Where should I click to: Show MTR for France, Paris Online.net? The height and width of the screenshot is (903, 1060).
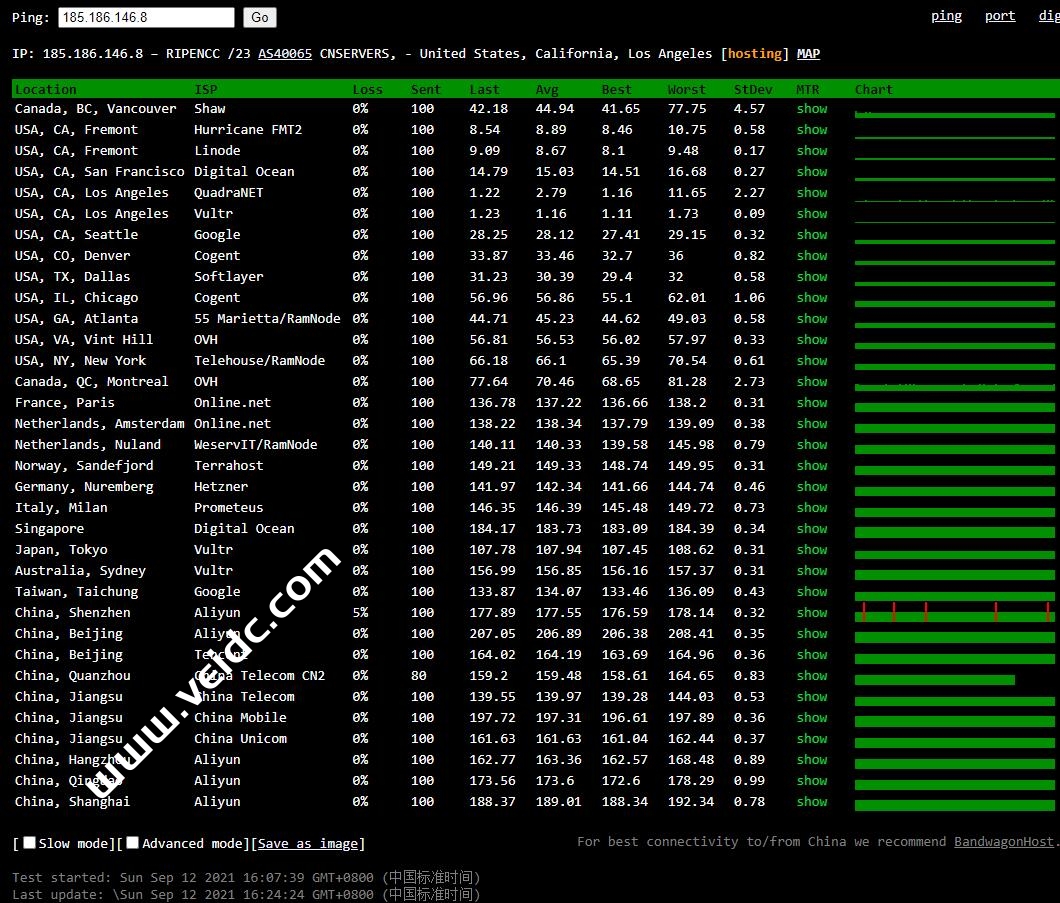pos(811,402)
